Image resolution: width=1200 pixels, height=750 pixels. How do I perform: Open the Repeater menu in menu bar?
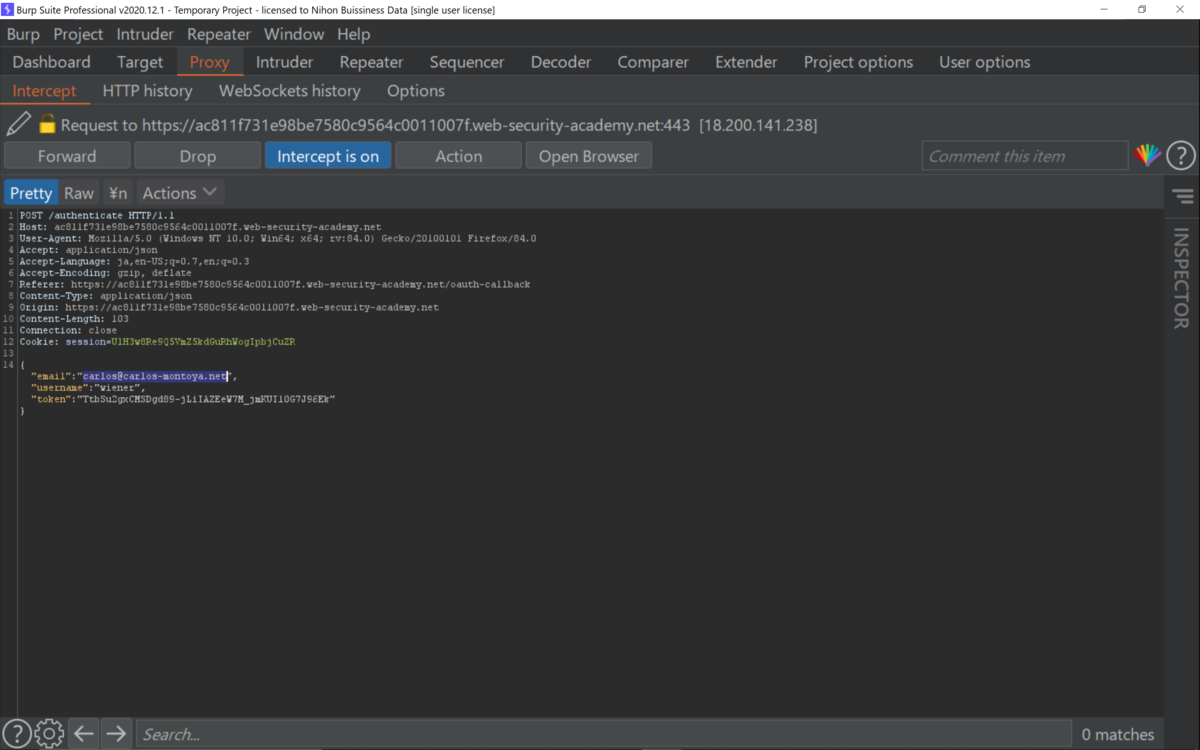219,34
